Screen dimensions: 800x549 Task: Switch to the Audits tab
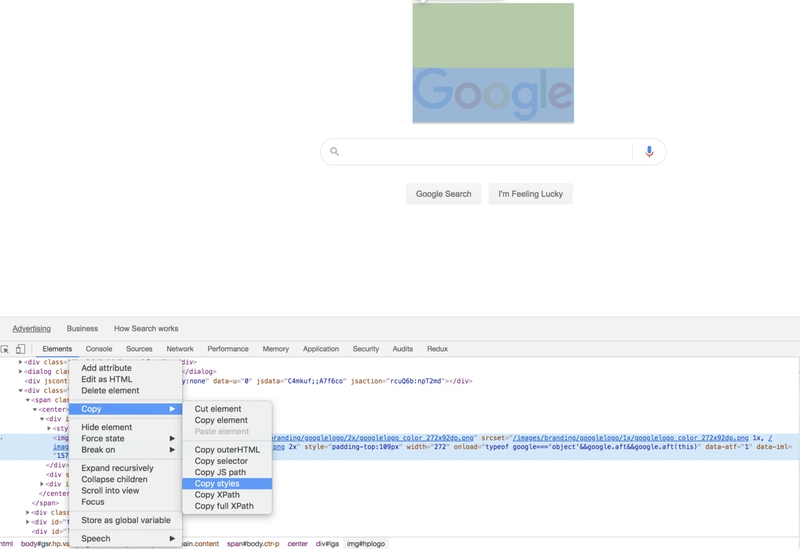pos(403,349)
